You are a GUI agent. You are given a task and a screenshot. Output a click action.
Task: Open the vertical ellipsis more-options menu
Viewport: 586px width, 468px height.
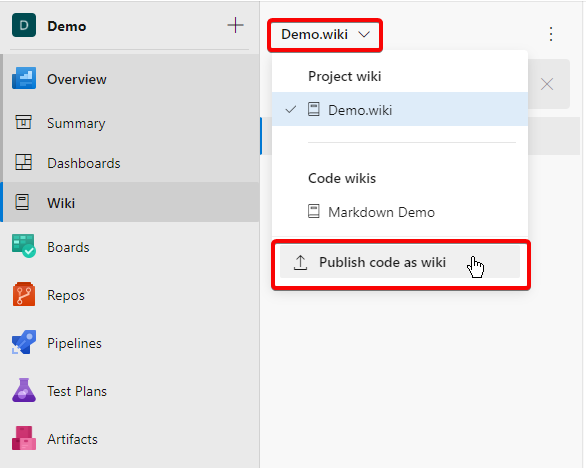point(551,34)
